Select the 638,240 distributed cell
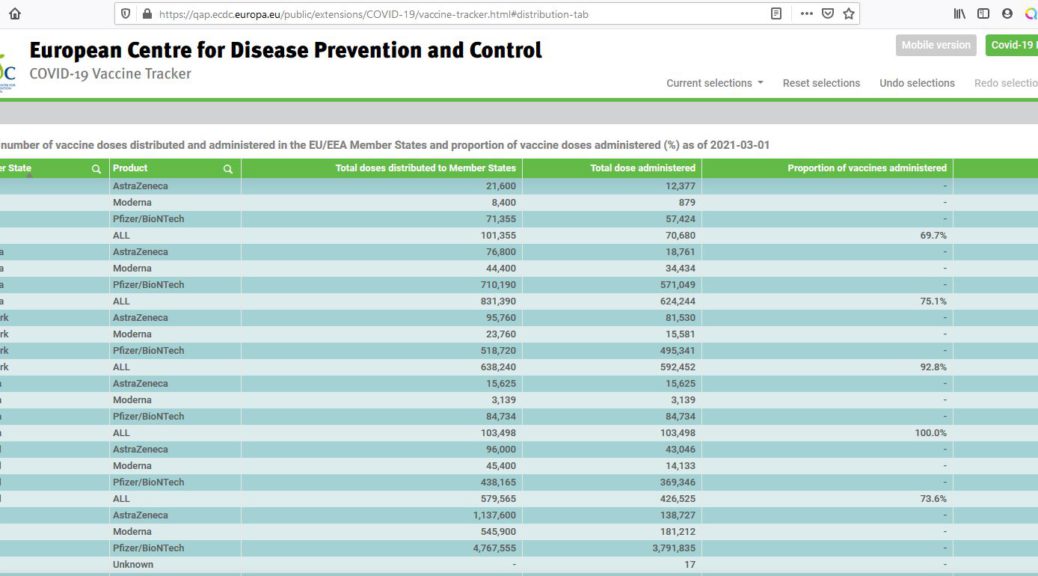The width and height of the screenshot is (1038, 576). (x=382, y=367)
